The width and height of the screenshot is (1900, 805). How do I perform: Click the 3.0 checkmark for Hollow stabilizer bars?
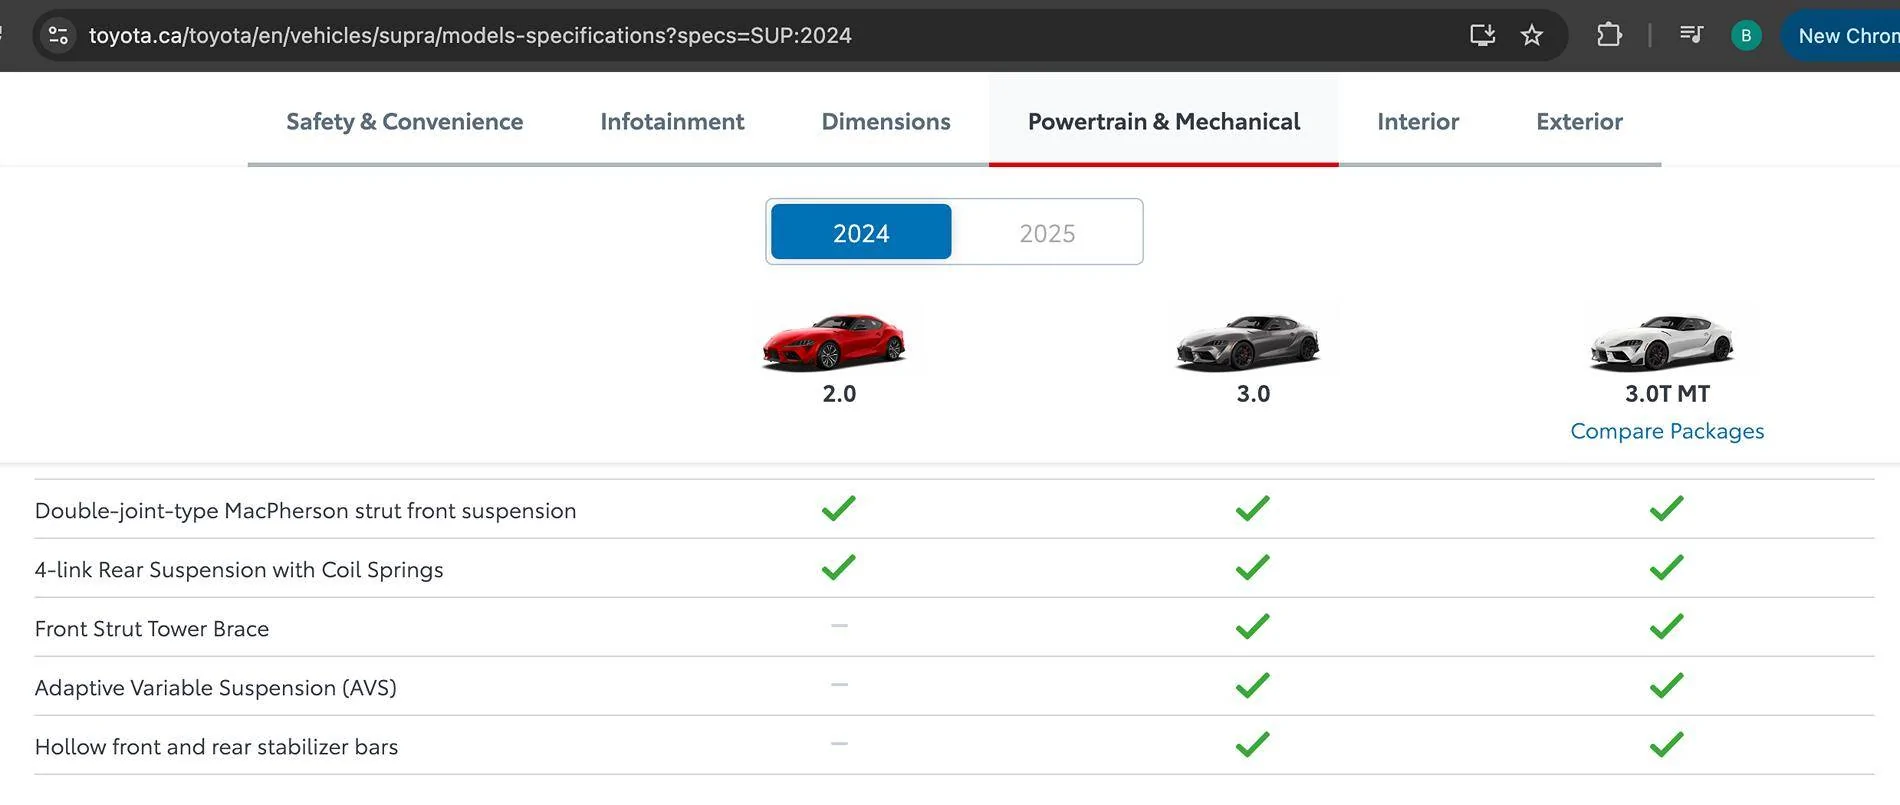(1252, 744)
